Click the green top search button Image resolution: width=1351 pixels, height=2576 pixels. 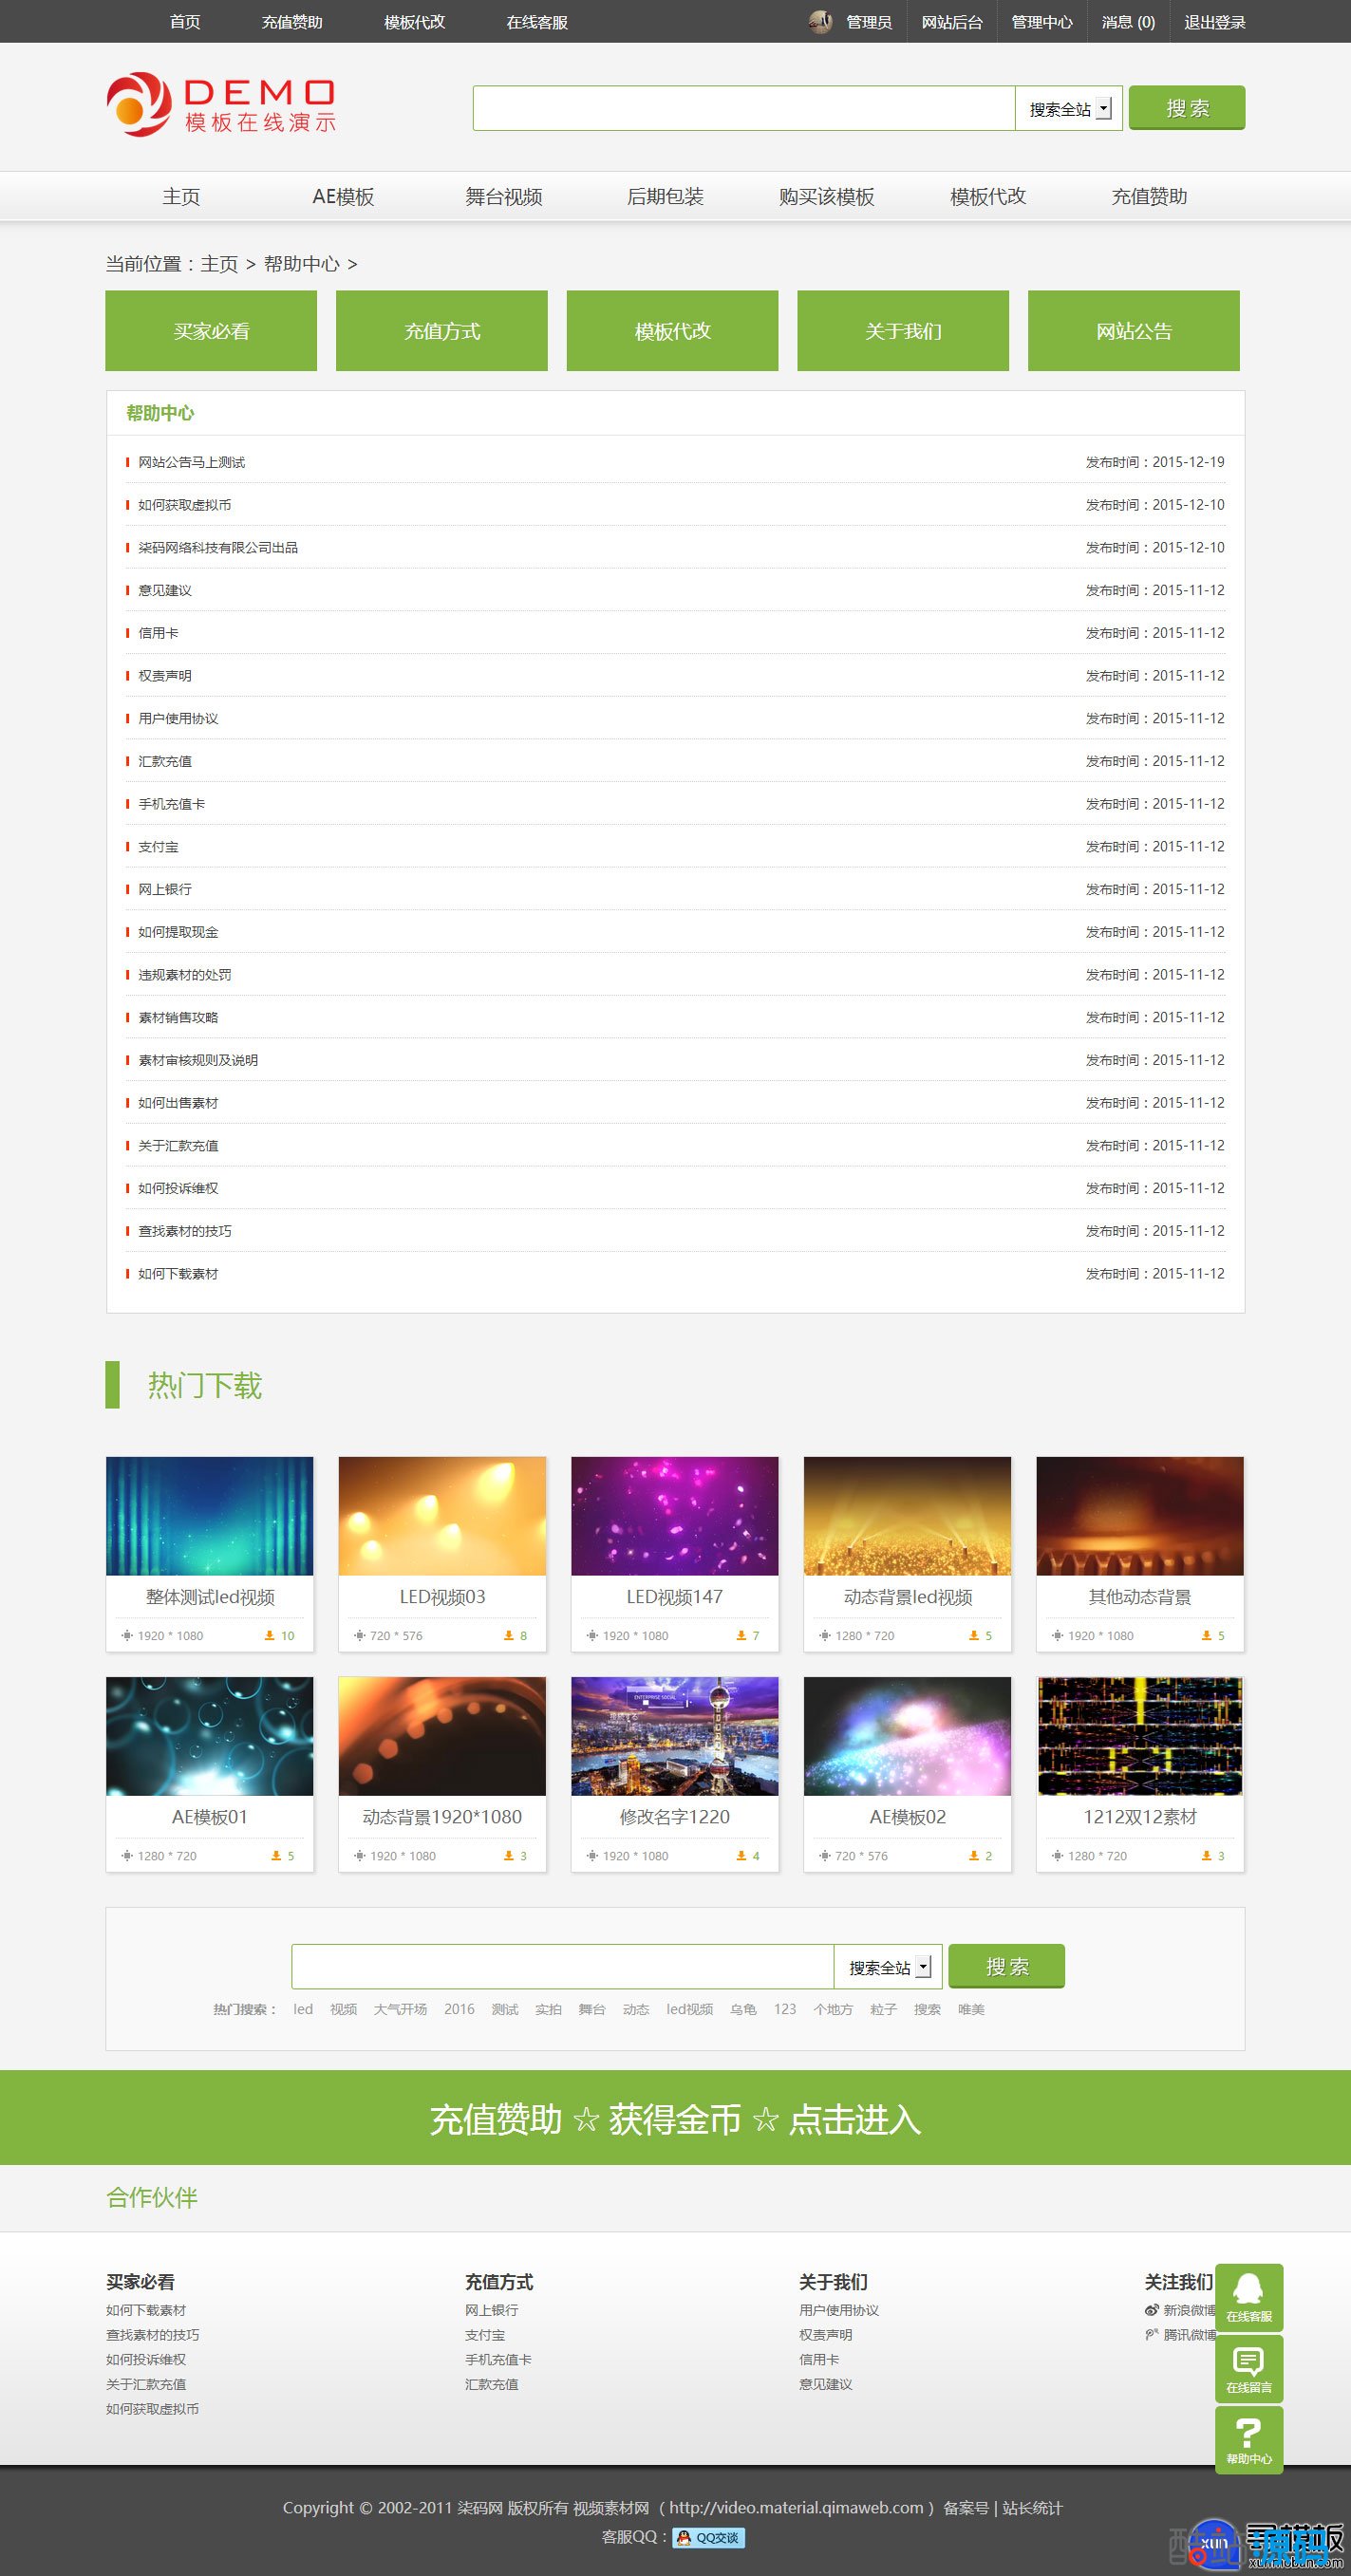[x=1186, y=108]
